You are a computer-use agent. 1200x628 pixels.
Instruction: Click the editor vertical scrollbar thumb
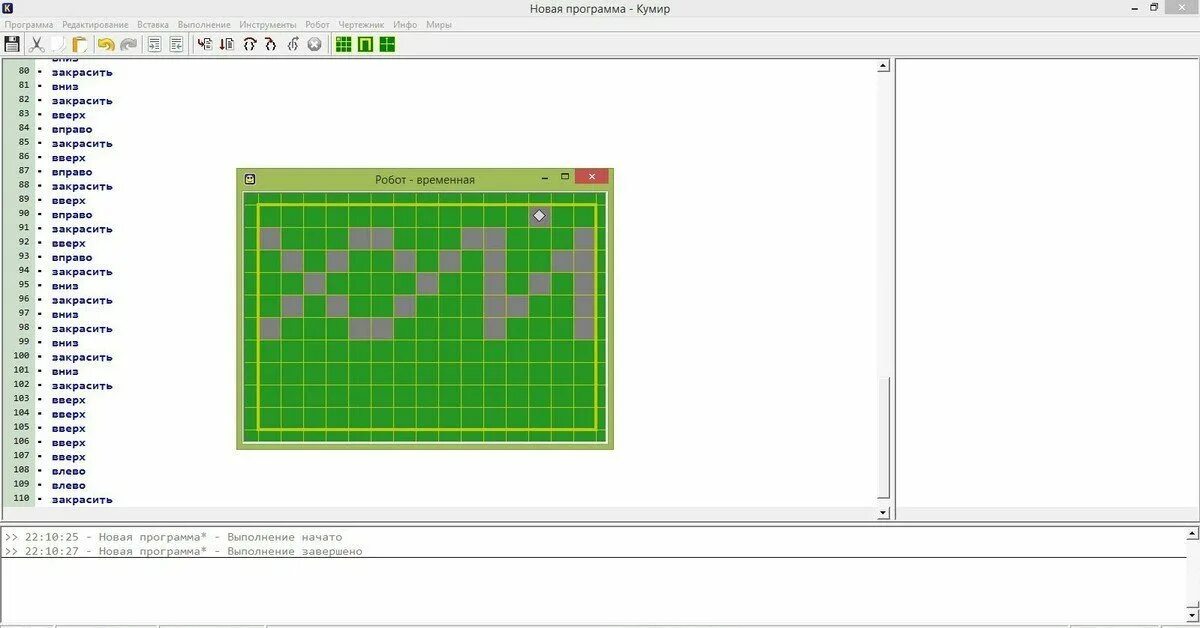(x=883, y=437)
